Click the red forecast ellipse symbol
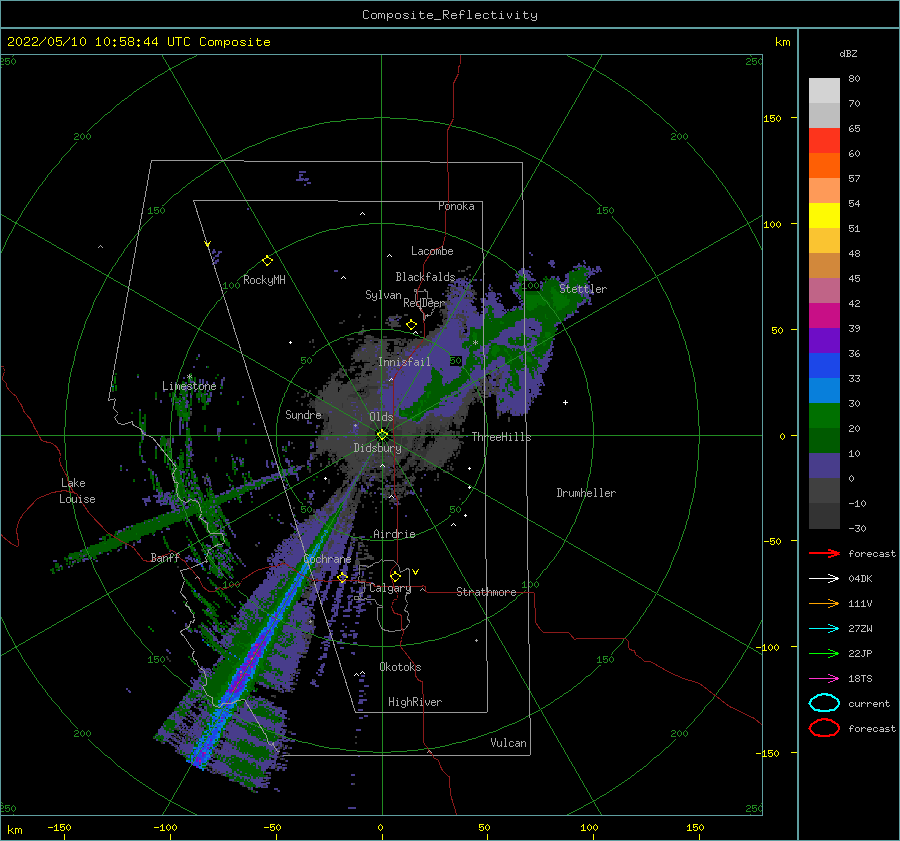The height and width of the screenshot is (841, 900). pyautogui.click(x=824, y=728)
